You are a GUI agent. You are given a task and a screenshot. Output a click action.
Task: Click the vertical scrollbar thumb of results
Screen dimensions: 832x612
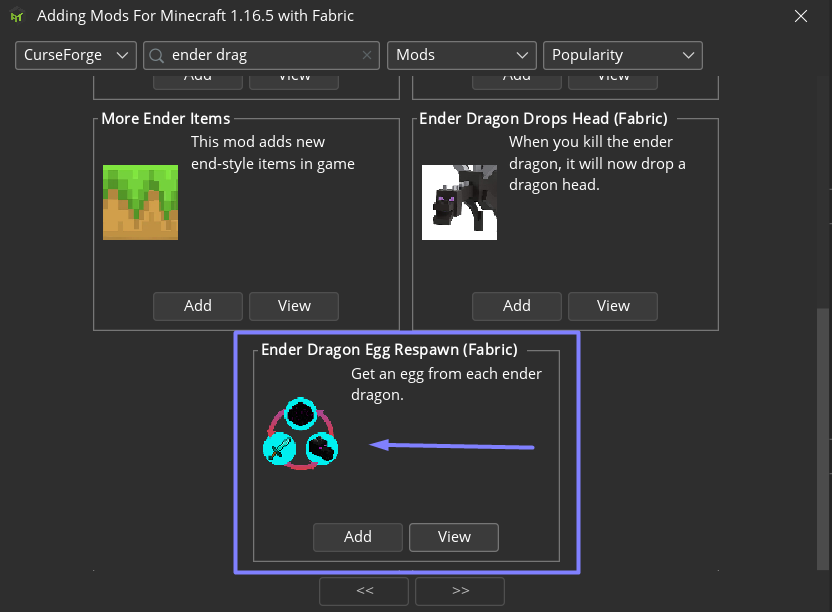click(823, 439)
